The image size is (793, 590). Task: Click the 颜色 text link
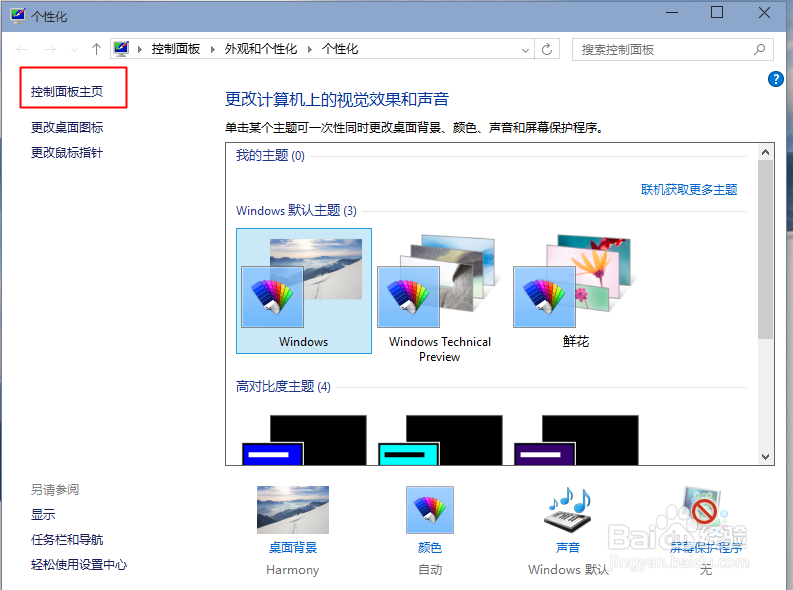(430, 548)
